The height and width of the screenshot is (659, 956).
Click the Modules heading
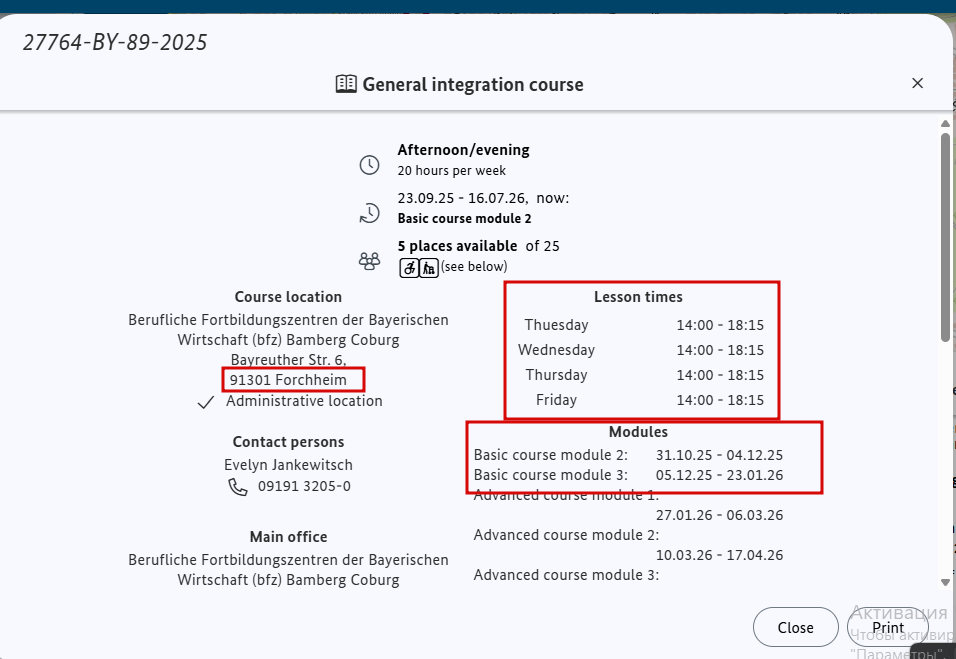pyautogui.click(x=638, y=432)
